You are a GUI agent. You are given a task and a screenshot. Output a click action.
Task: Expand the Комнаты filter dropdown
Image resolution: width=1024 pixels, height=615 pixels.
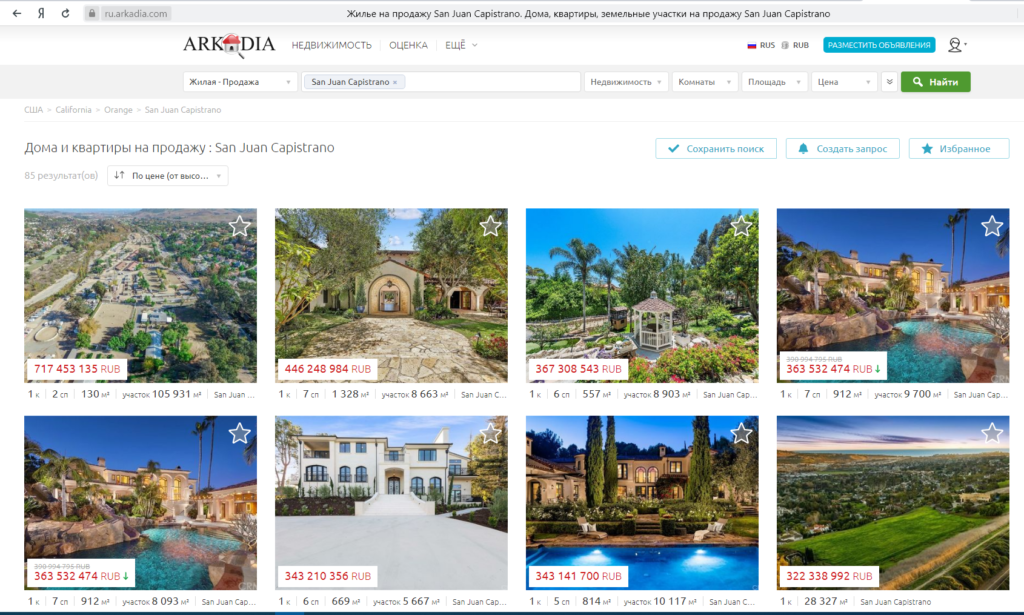click(705, 82)
